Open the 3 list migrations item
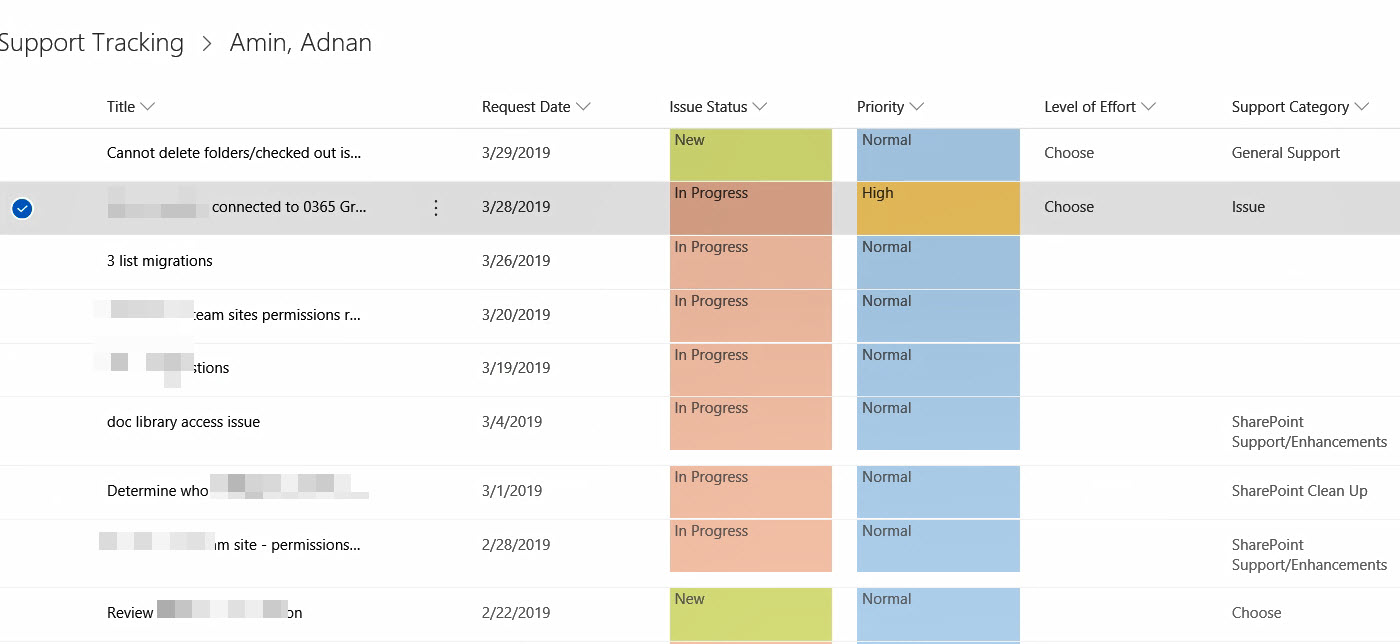 [x=159, y=260]
